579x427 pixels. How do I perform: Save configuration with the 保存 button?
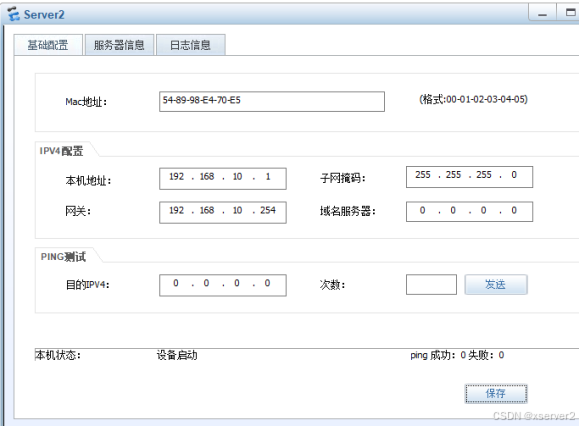coord(496,394)
